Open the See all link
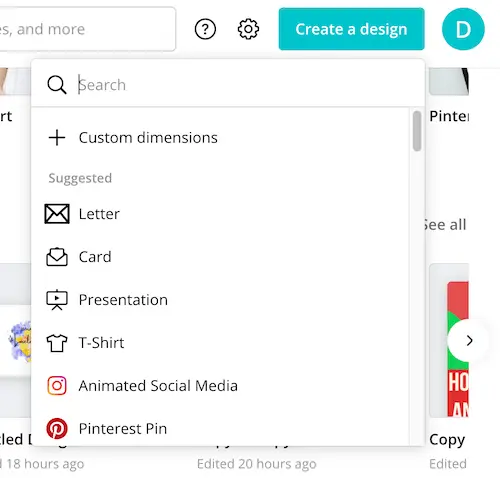The width and height of the screenshot is (500, 478). (446, 225)
